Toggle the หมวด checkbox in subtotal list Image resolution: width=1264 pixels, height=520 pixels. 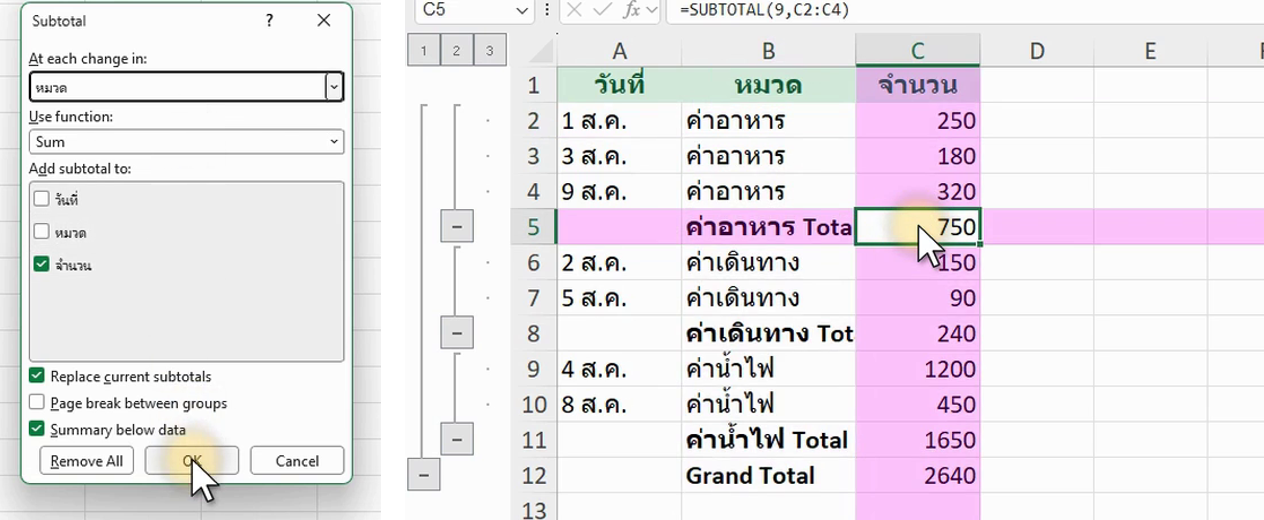pos(41,232)
